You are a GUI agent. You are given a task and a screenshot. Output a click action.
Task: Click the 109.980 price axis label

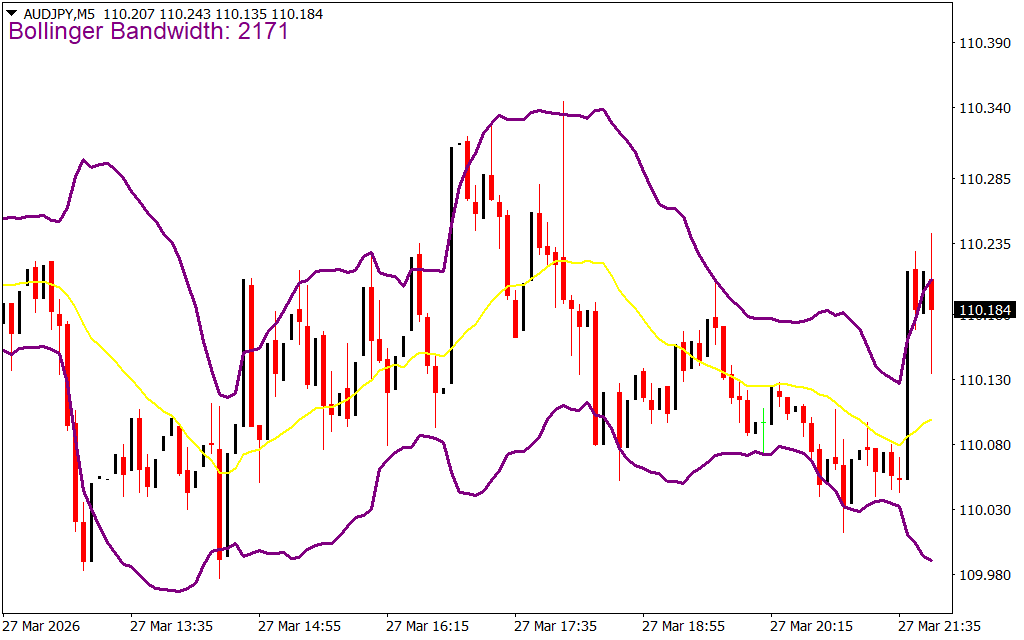pos(985,575)
